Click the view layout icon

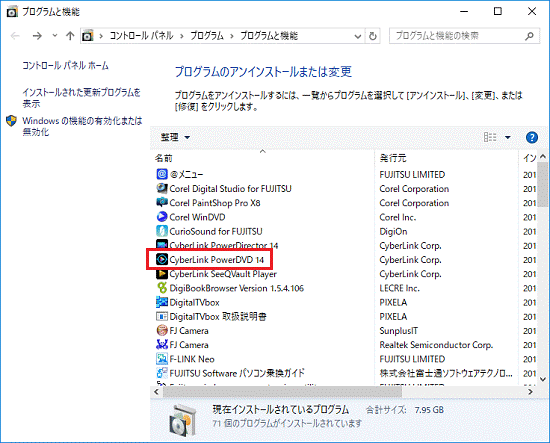tap(490, 137)
